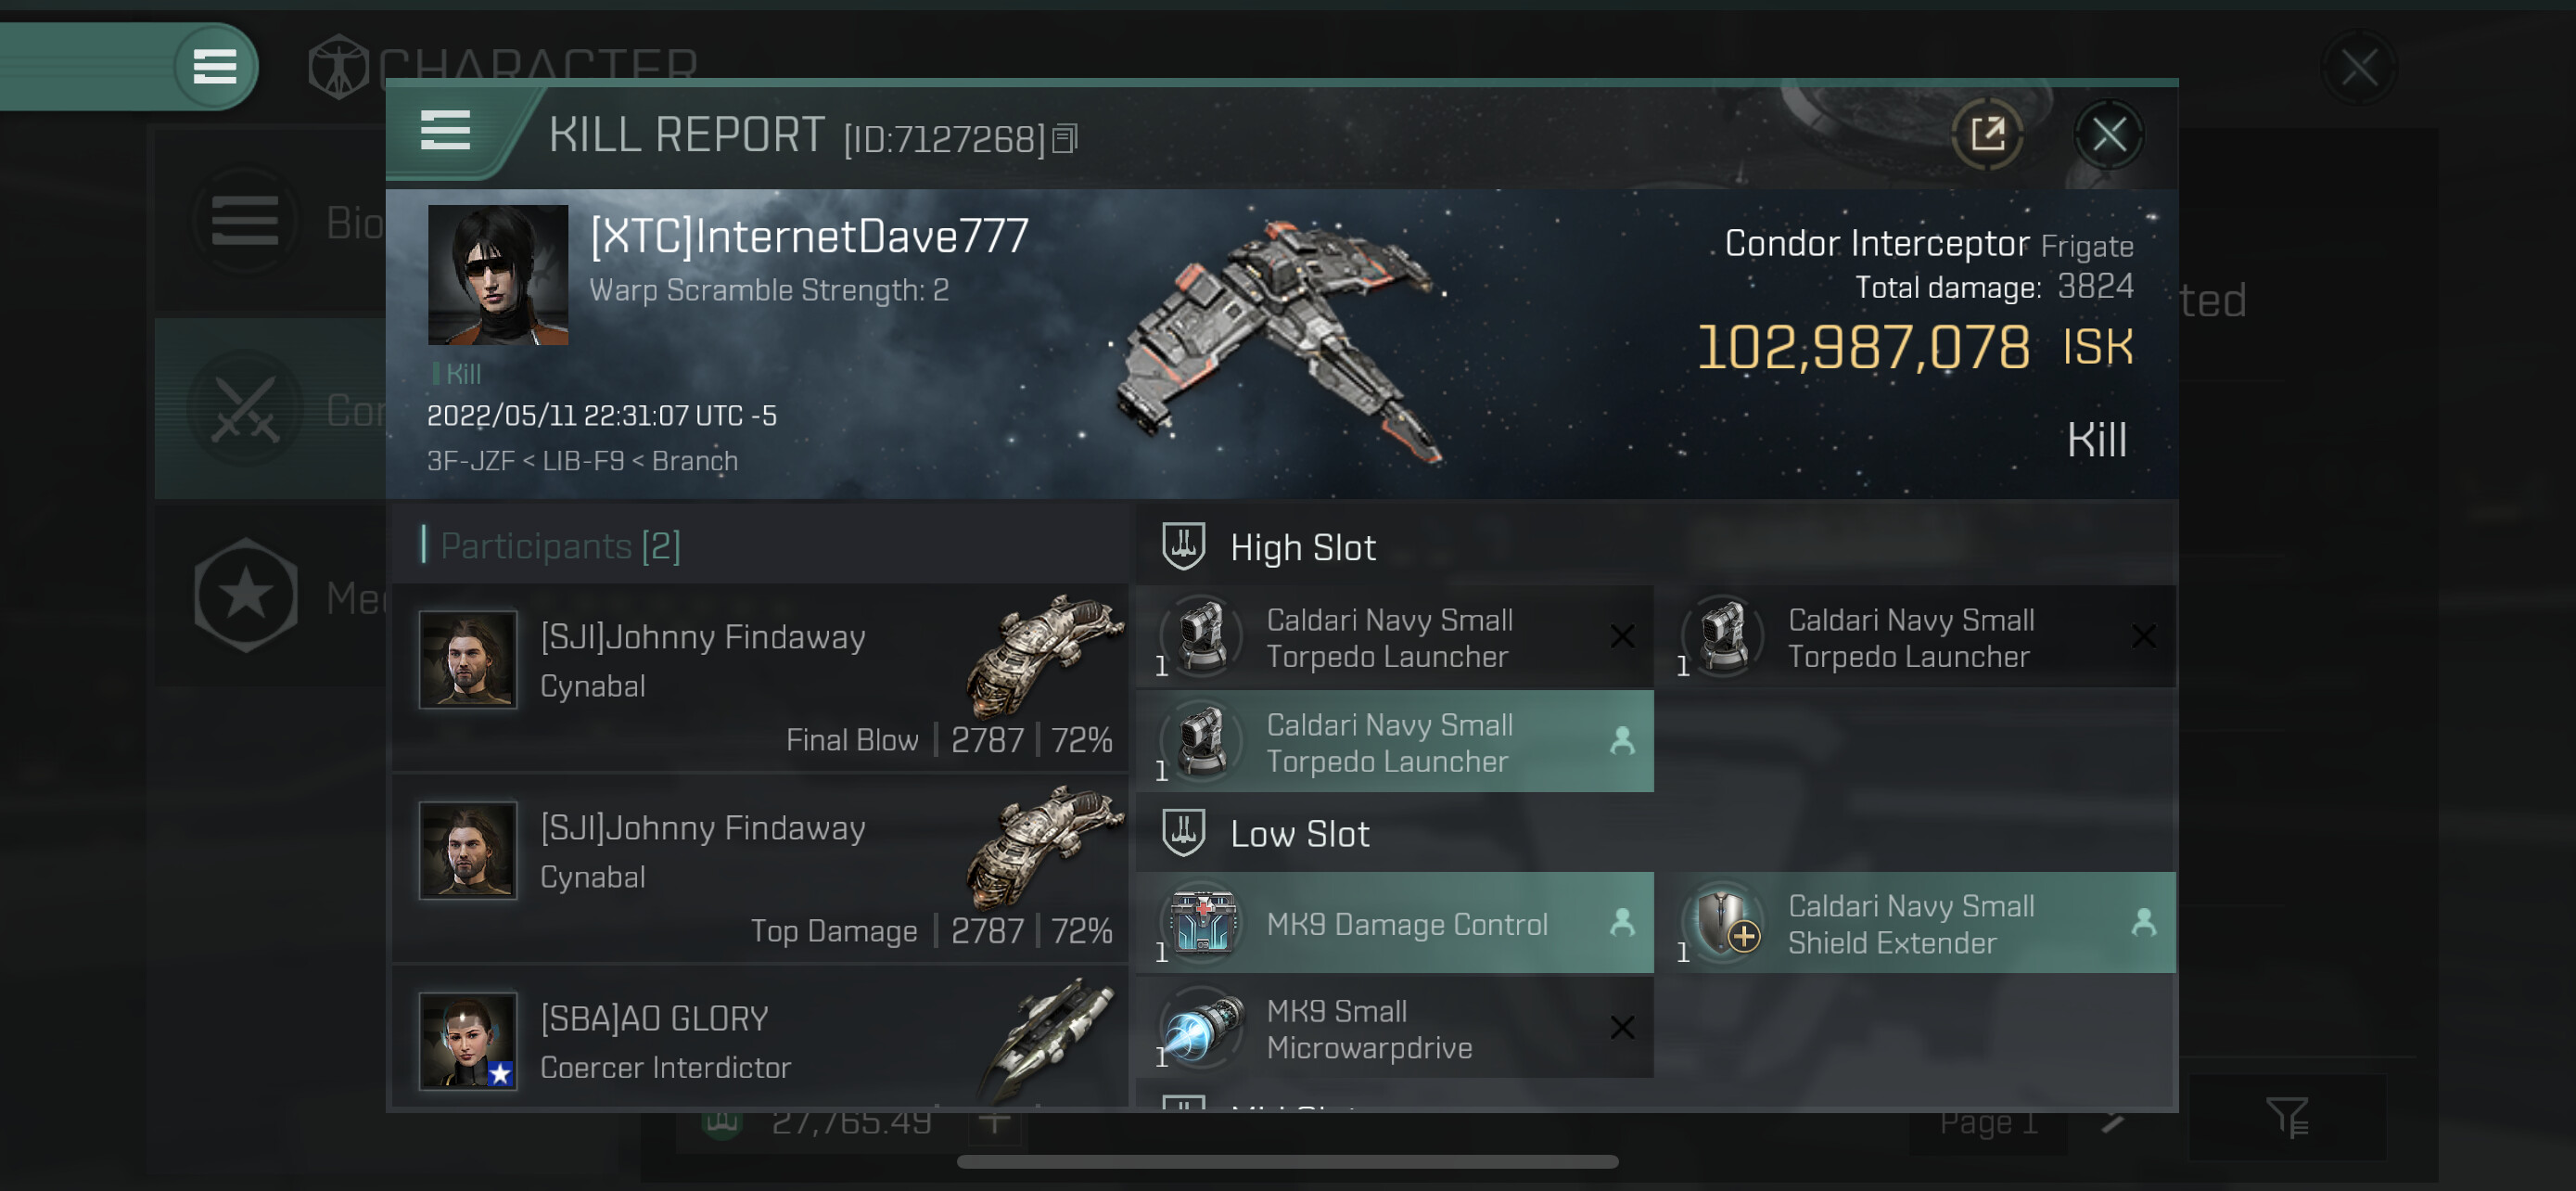Select the highlighted Caldari Navy Small Torpedo Launcher
Image resolution: width=2576 pixels, height=1191 pixels.
[1394, 742]
